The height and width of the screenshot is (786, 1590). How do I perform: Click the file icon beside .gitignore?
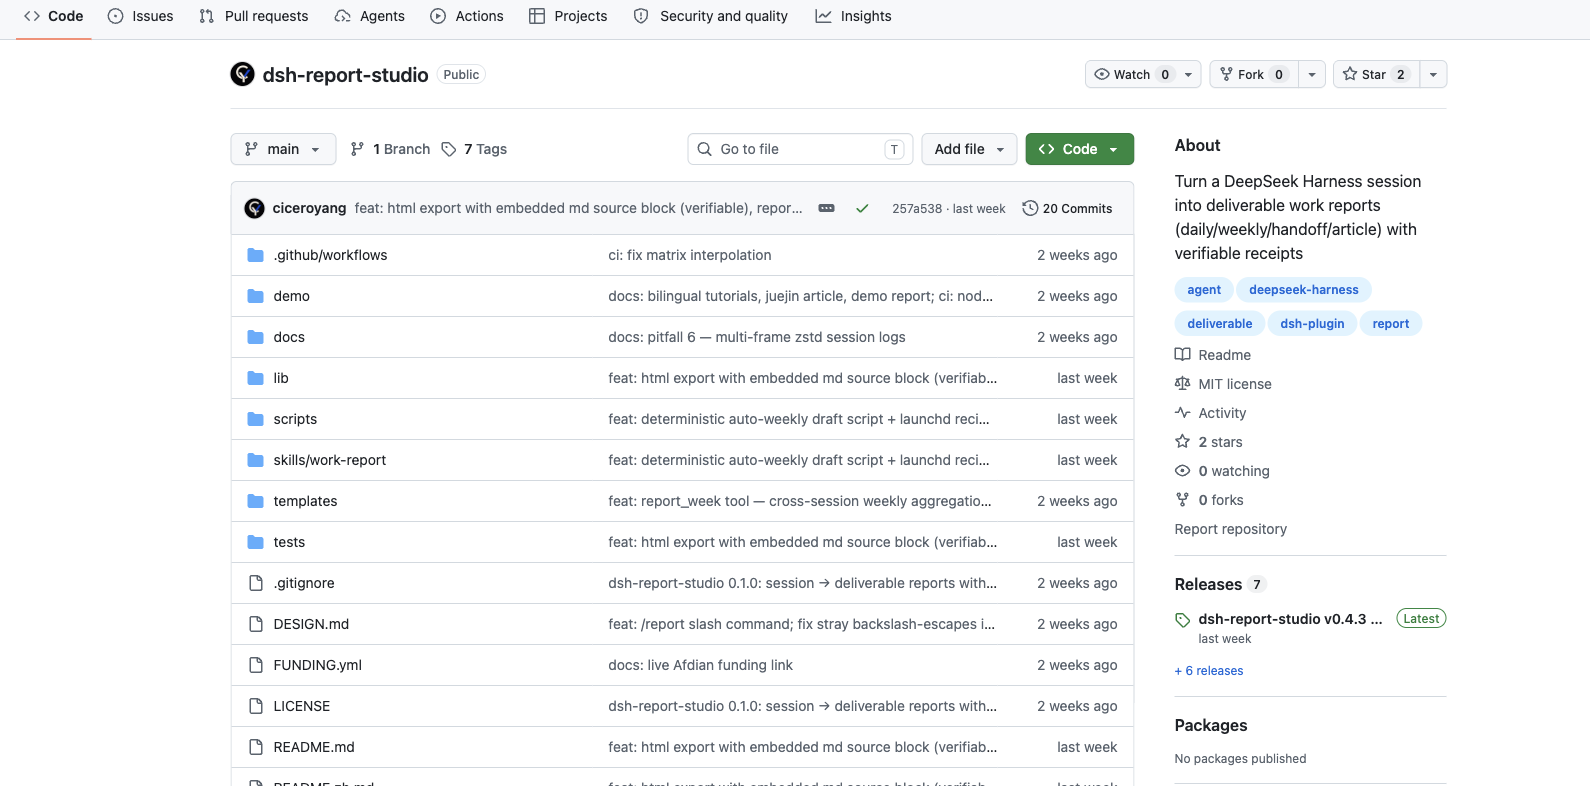pos(256,583)
